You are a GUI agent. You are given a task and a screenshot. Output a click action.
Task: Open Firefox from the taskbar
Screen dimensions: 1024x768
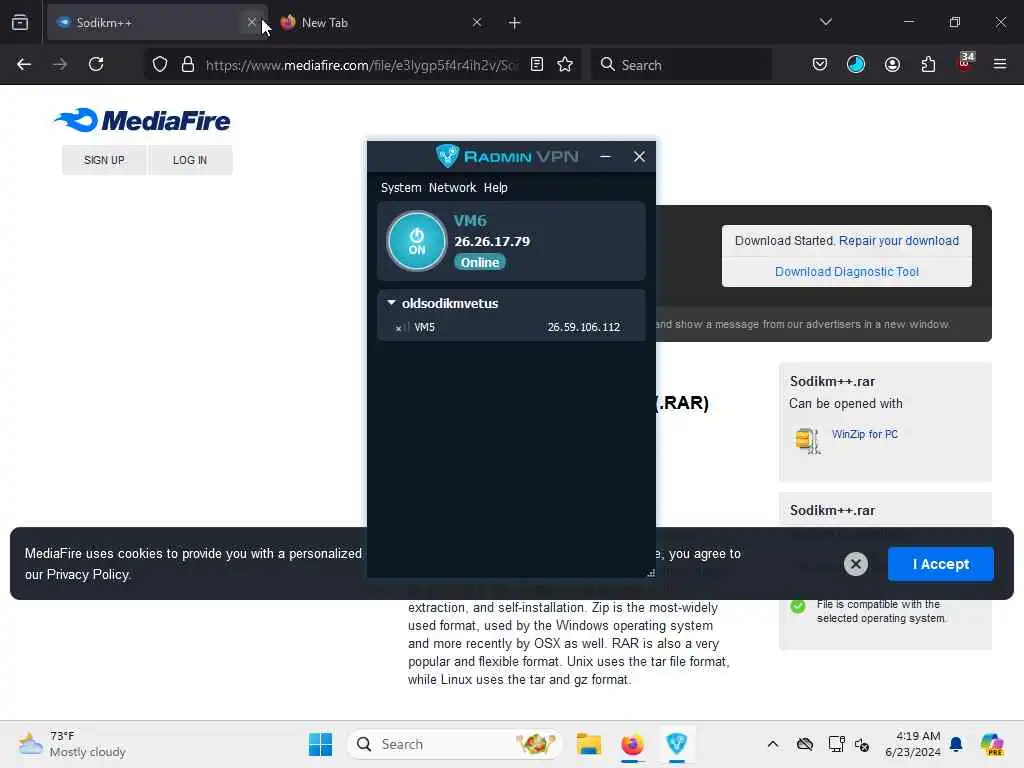(632, 744)
